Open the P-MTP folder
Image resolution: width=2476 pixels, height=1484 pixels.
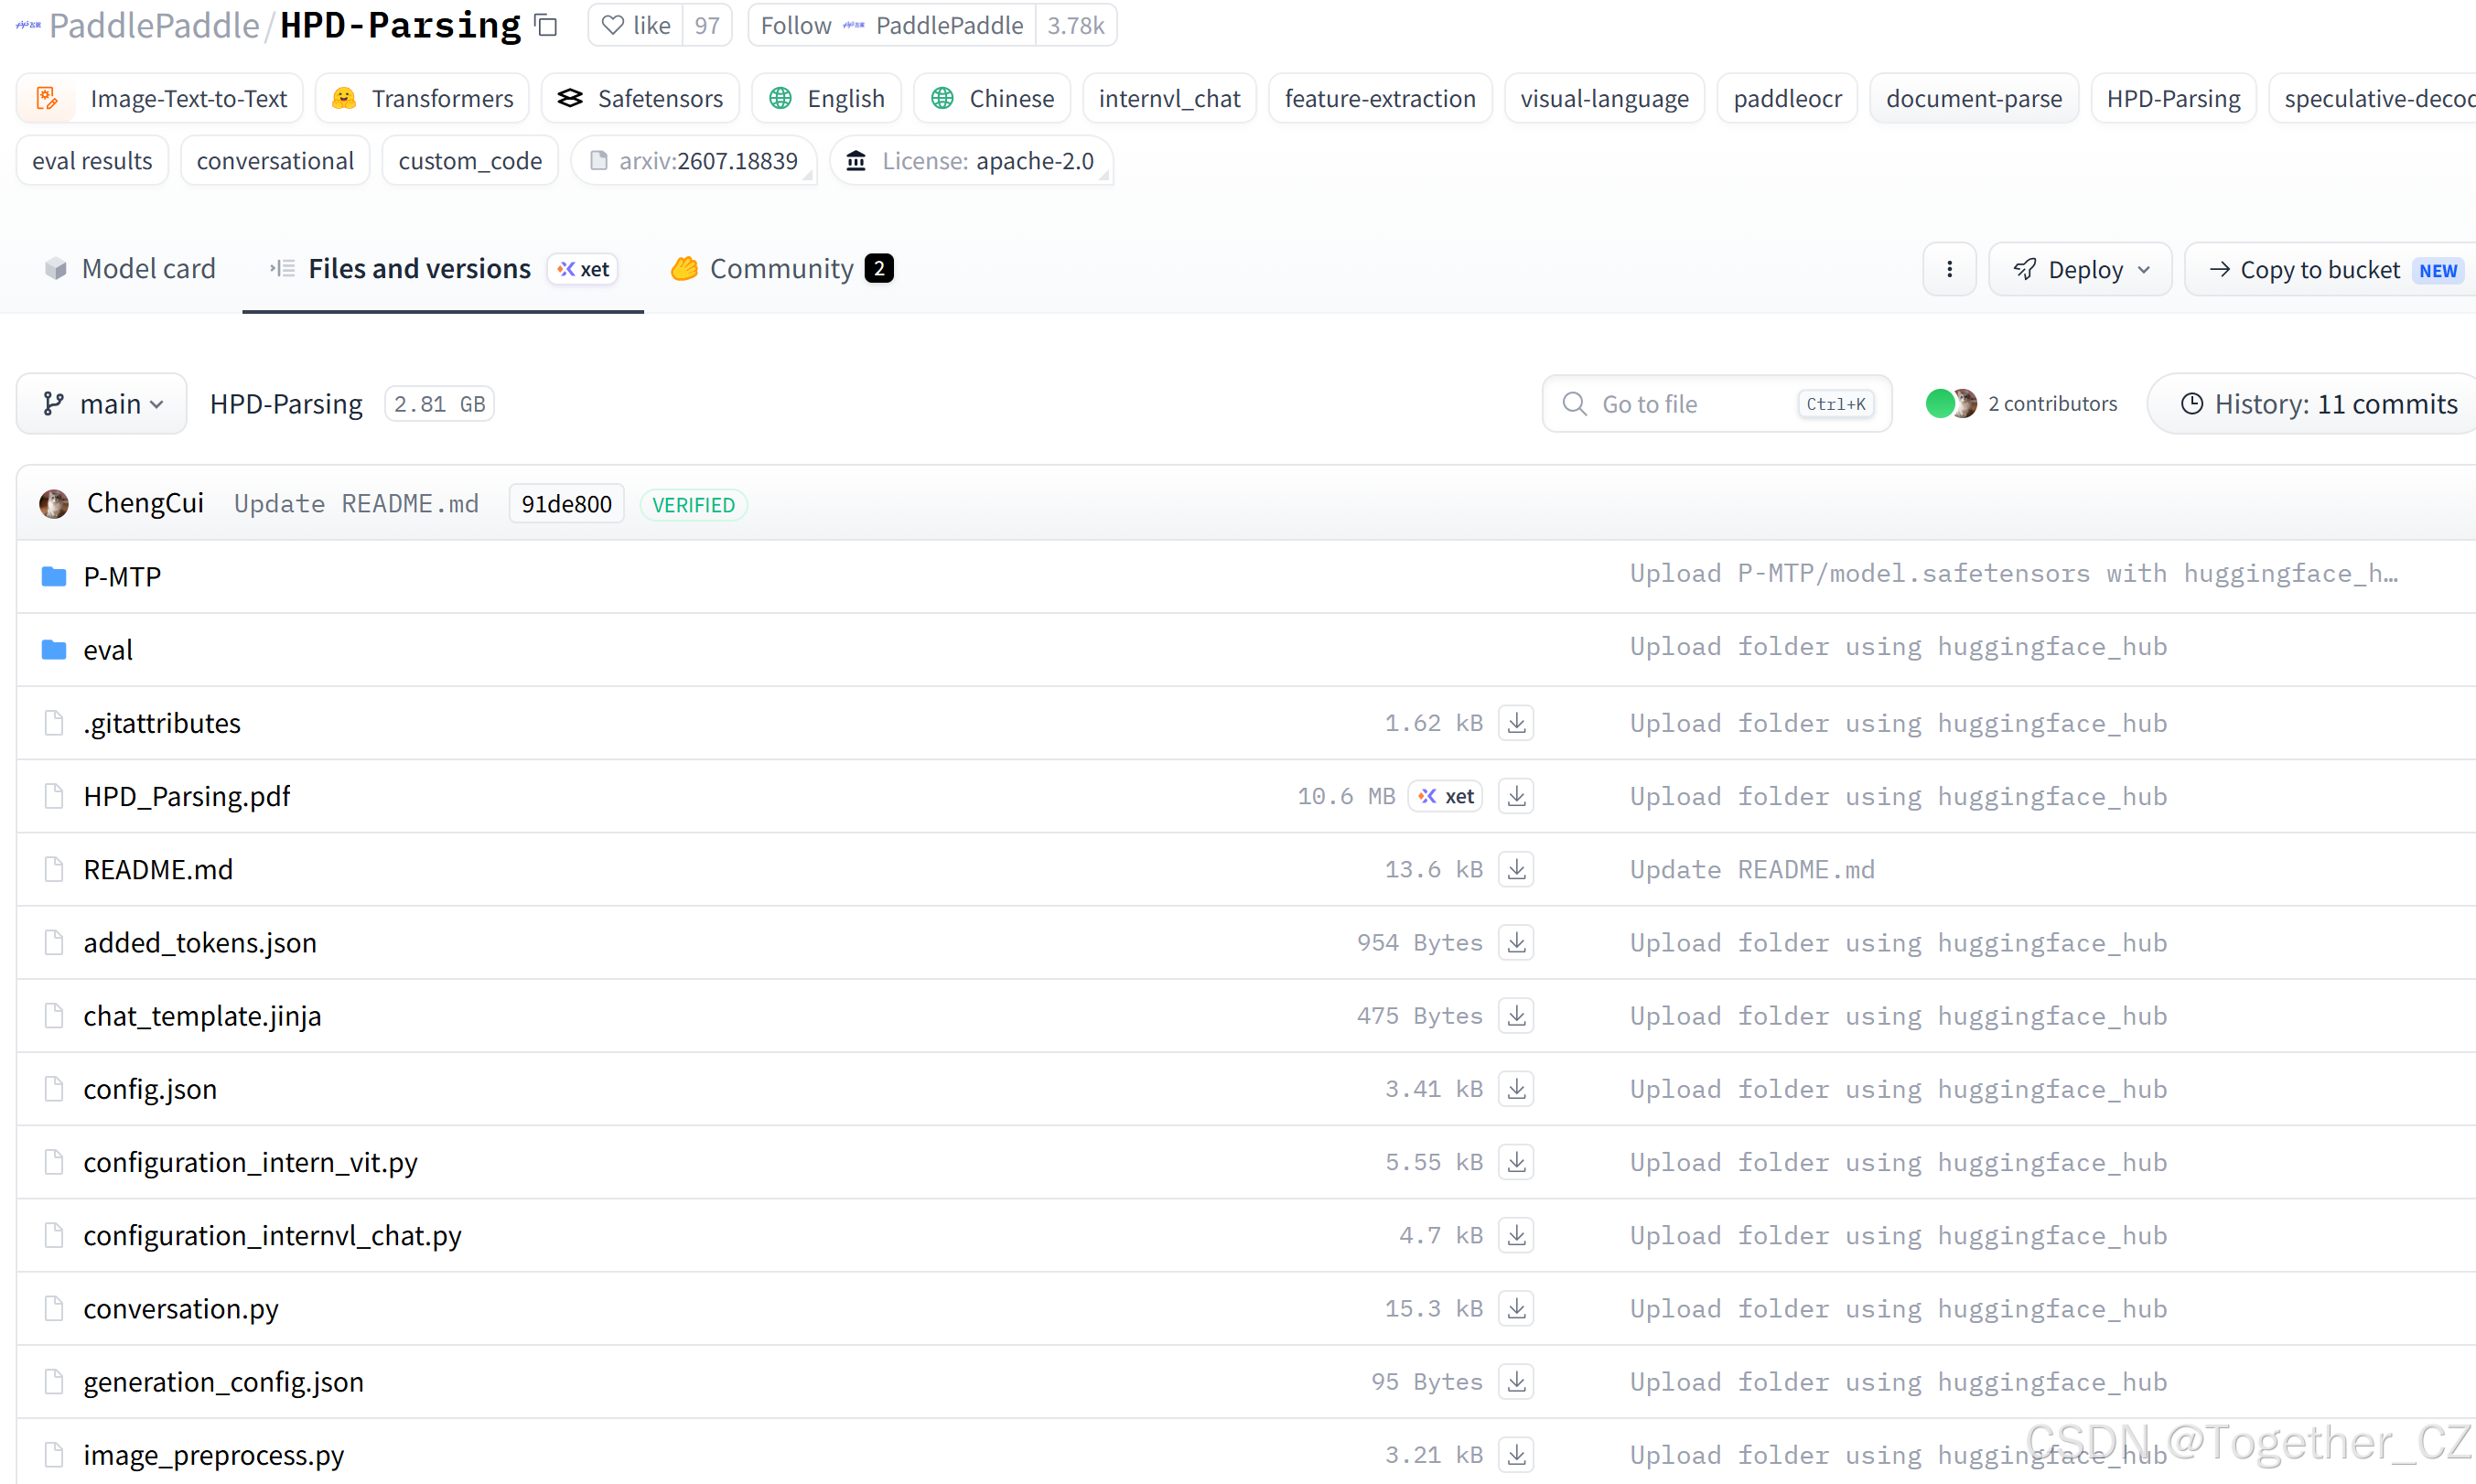[122, 576]
